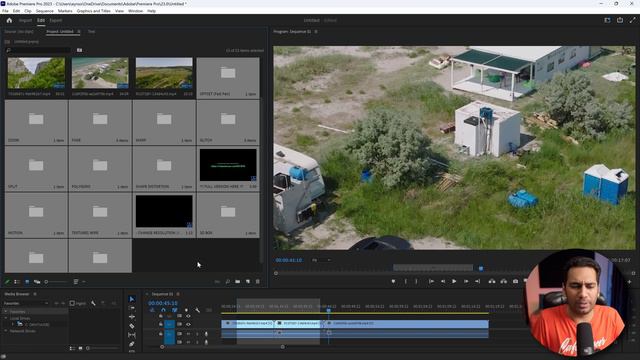This screenshot has width=640, height=360.
Task: Click the Find magnifier icon in Project panel
Action: (x=227, y=282)
